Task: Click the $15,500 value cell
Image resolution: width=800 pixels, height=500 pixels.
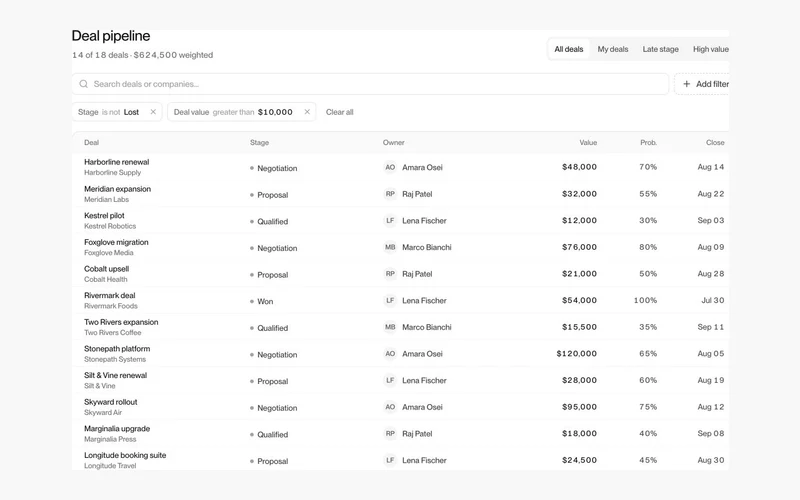Action: (579, 327)
